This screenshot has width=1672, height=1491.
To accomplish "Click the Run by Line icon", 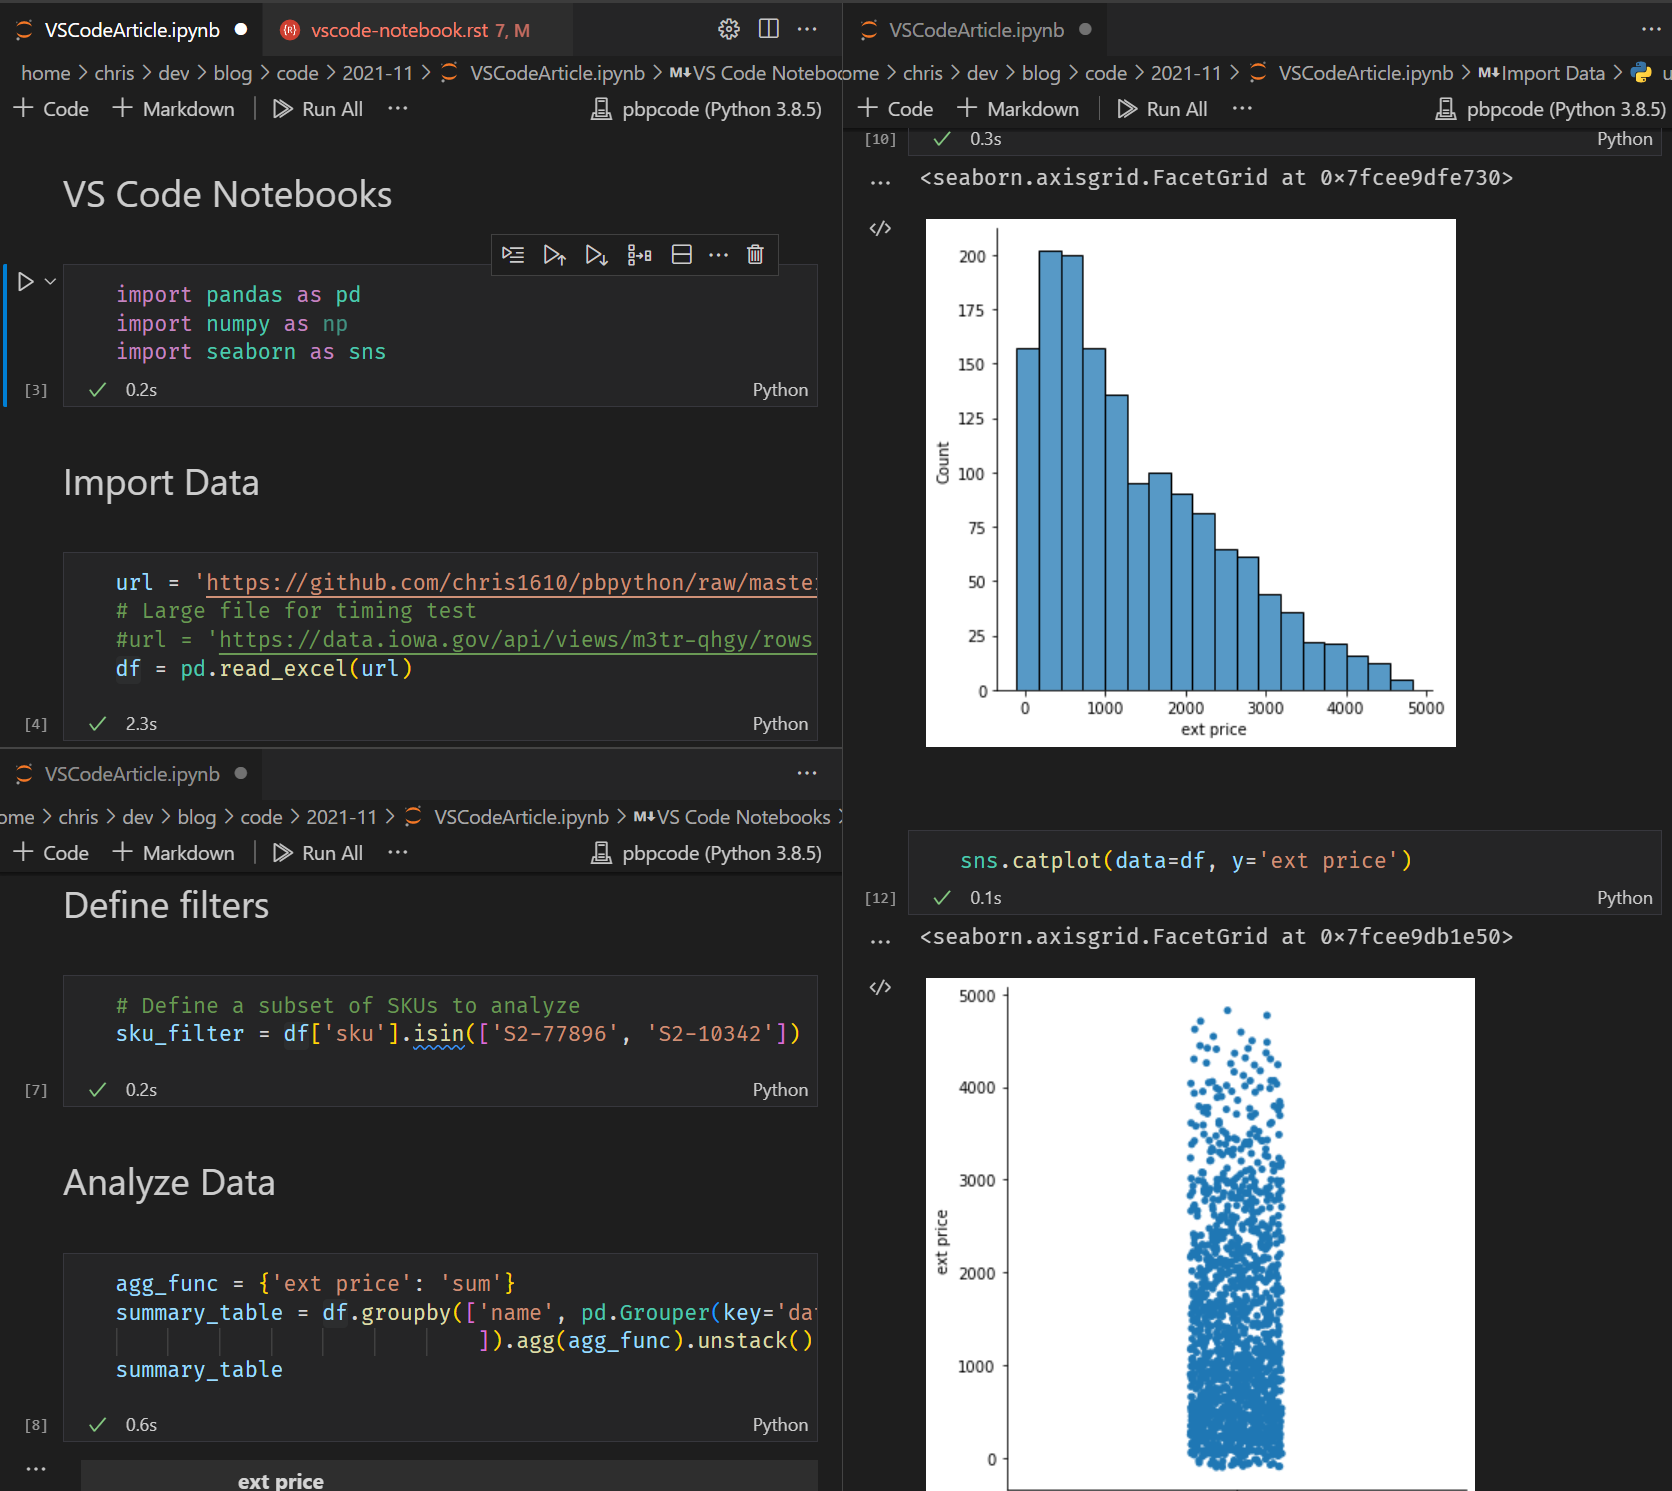I will click(513, 255).
